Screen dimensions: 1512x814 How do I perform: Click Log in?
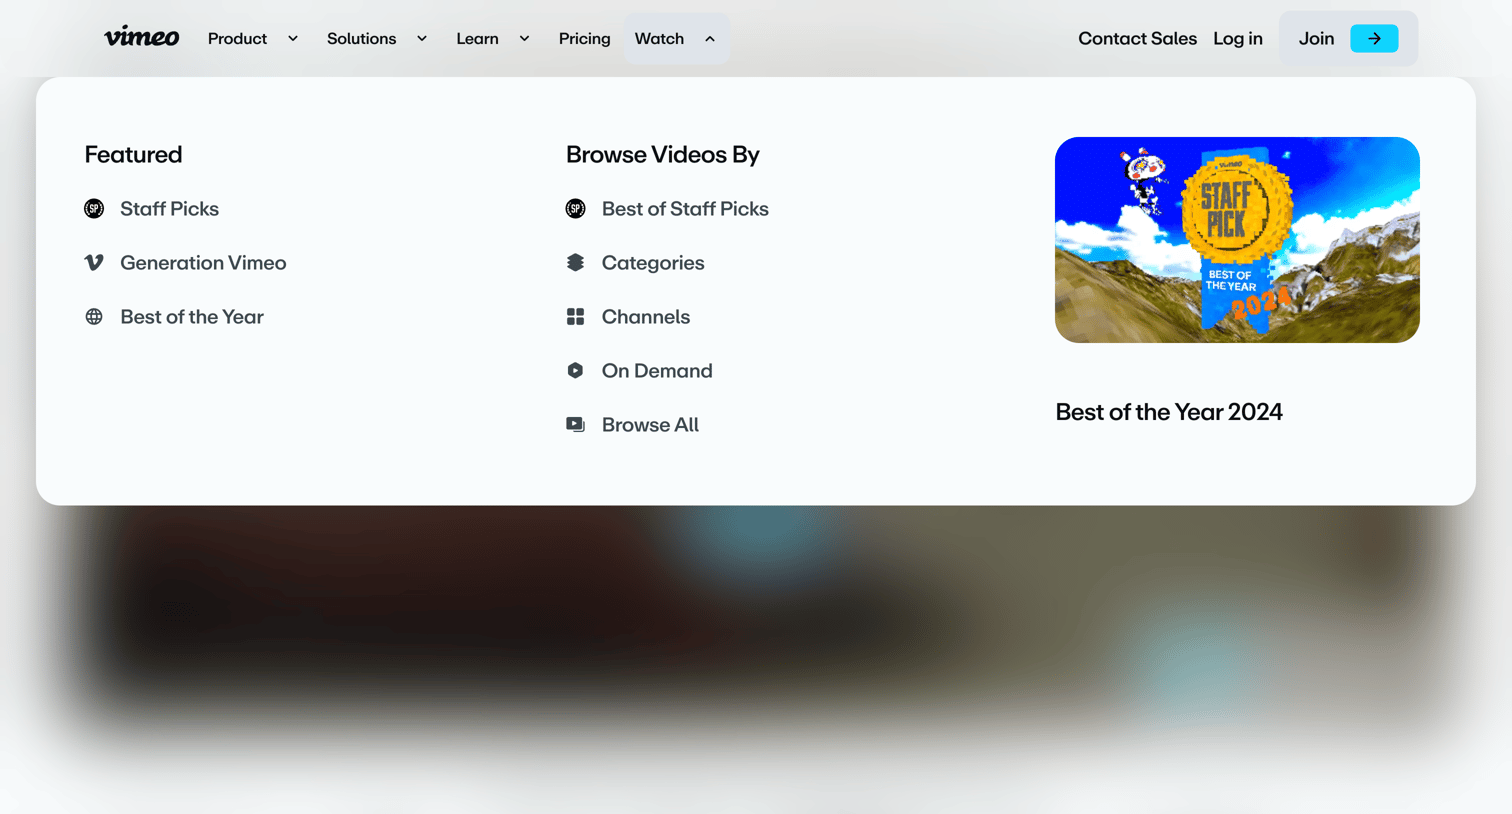click(1238, 39)
